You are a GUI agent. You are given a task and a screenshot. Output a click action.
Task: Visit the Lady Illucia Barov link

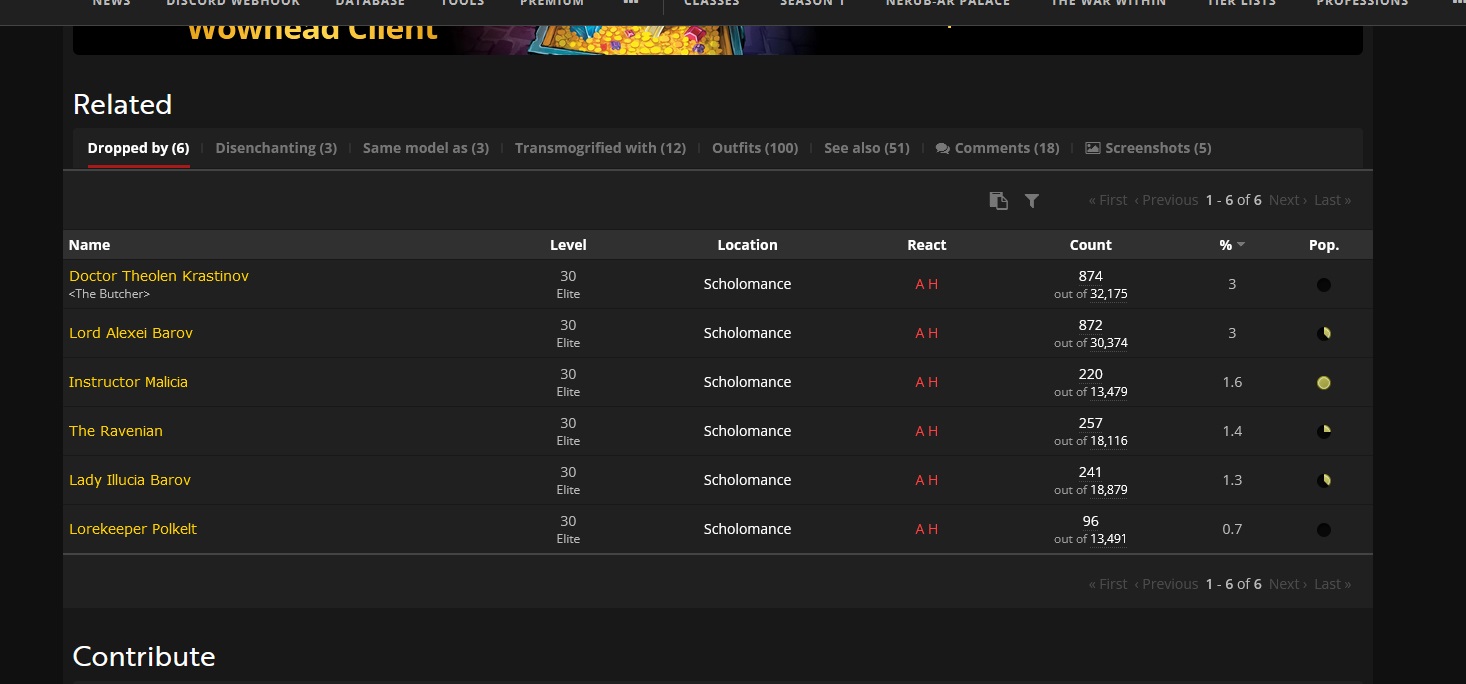(130, 480)
